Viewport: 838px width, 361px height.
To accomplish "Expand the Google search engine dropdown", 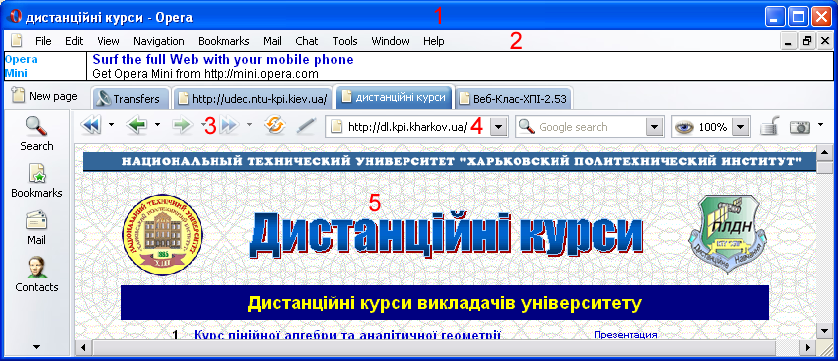I will click(x=654, y=127).
